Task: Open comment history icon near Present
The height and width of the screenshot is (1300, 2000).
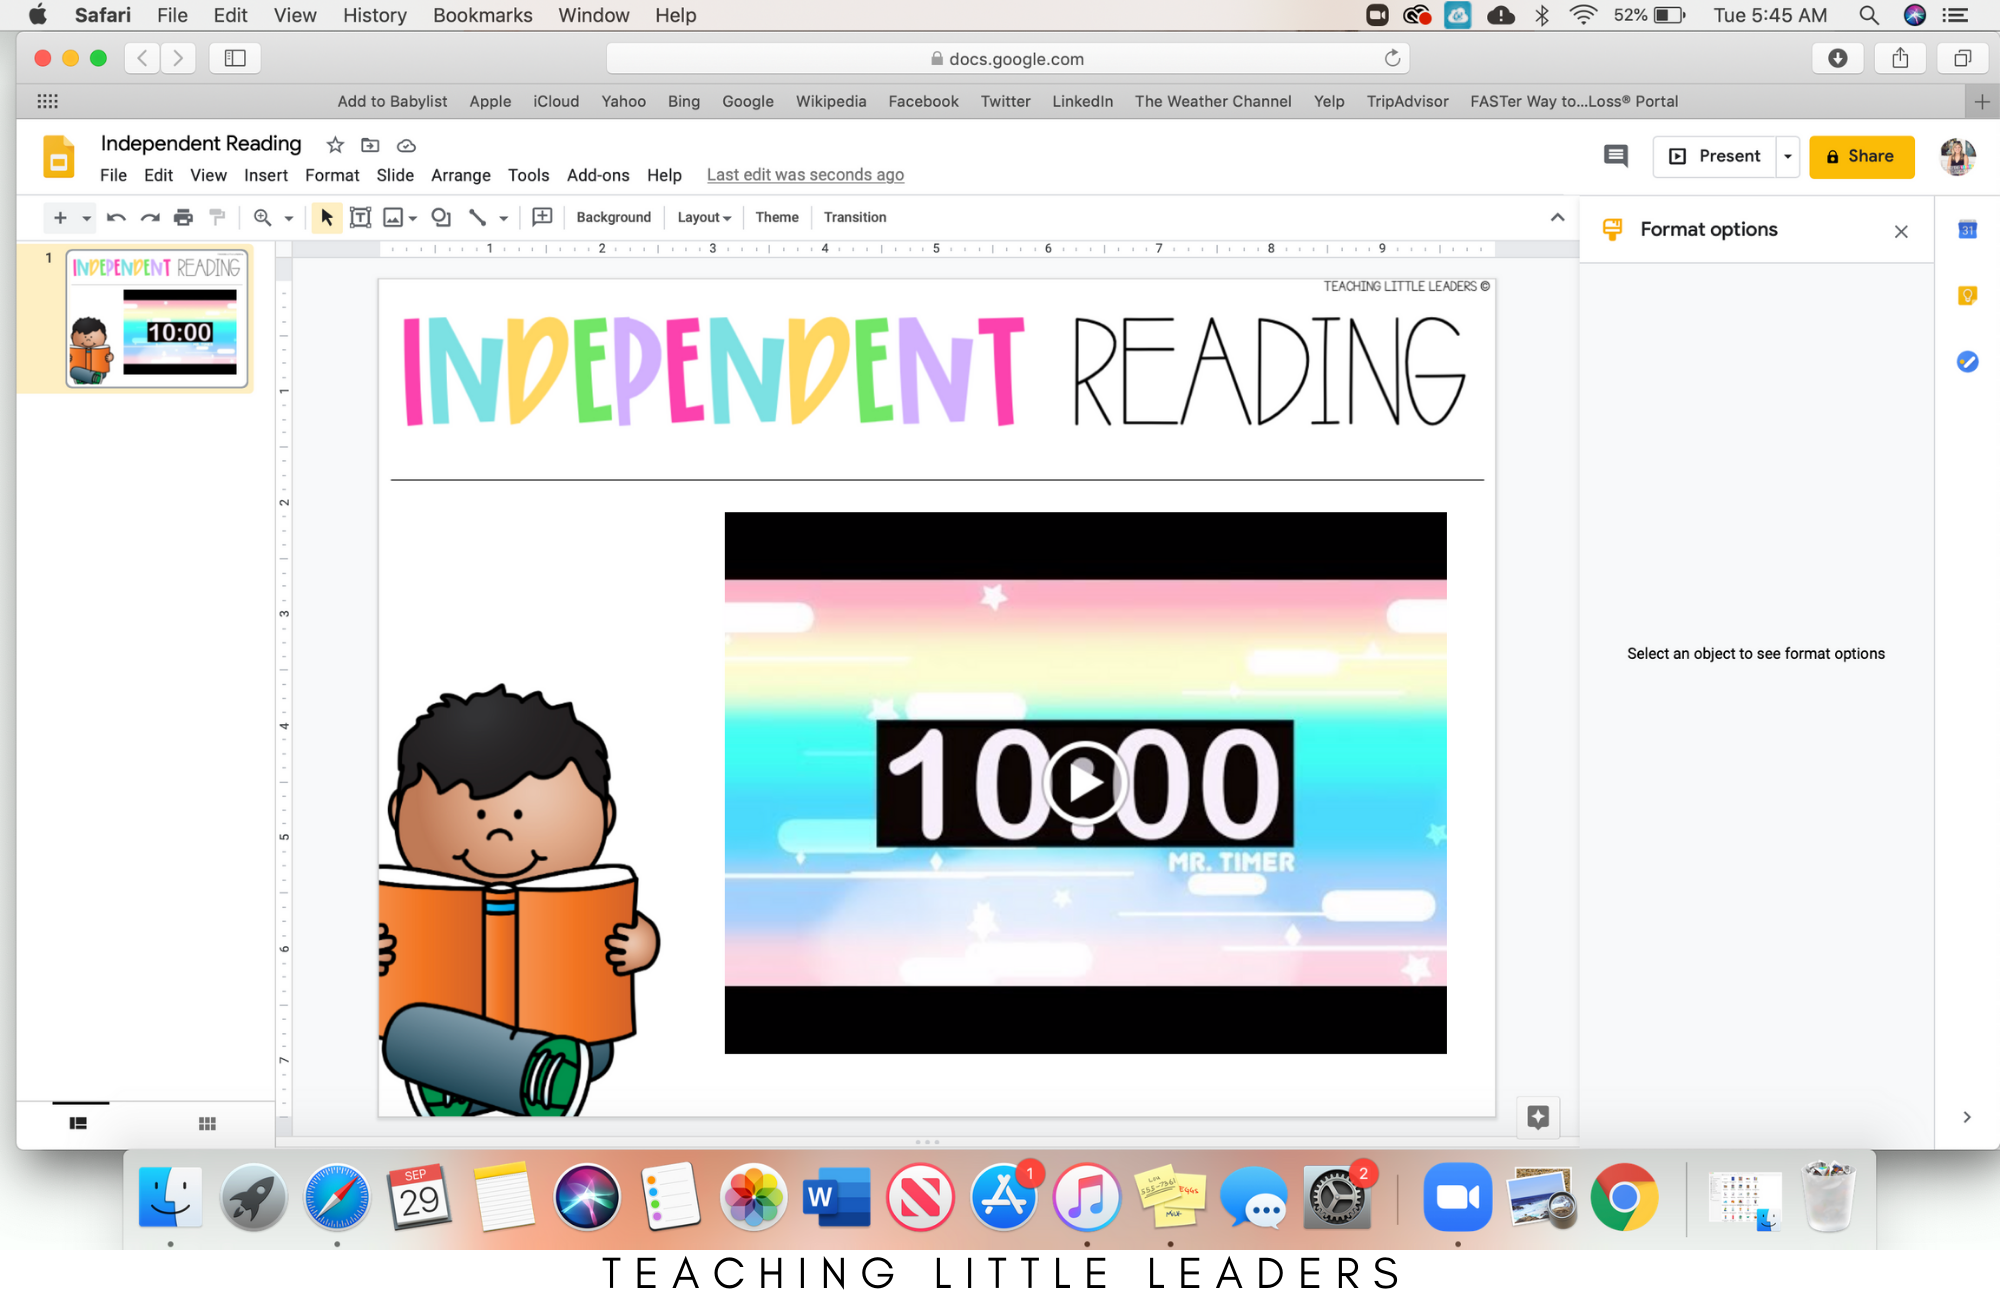Action: tap(1615, 156)
